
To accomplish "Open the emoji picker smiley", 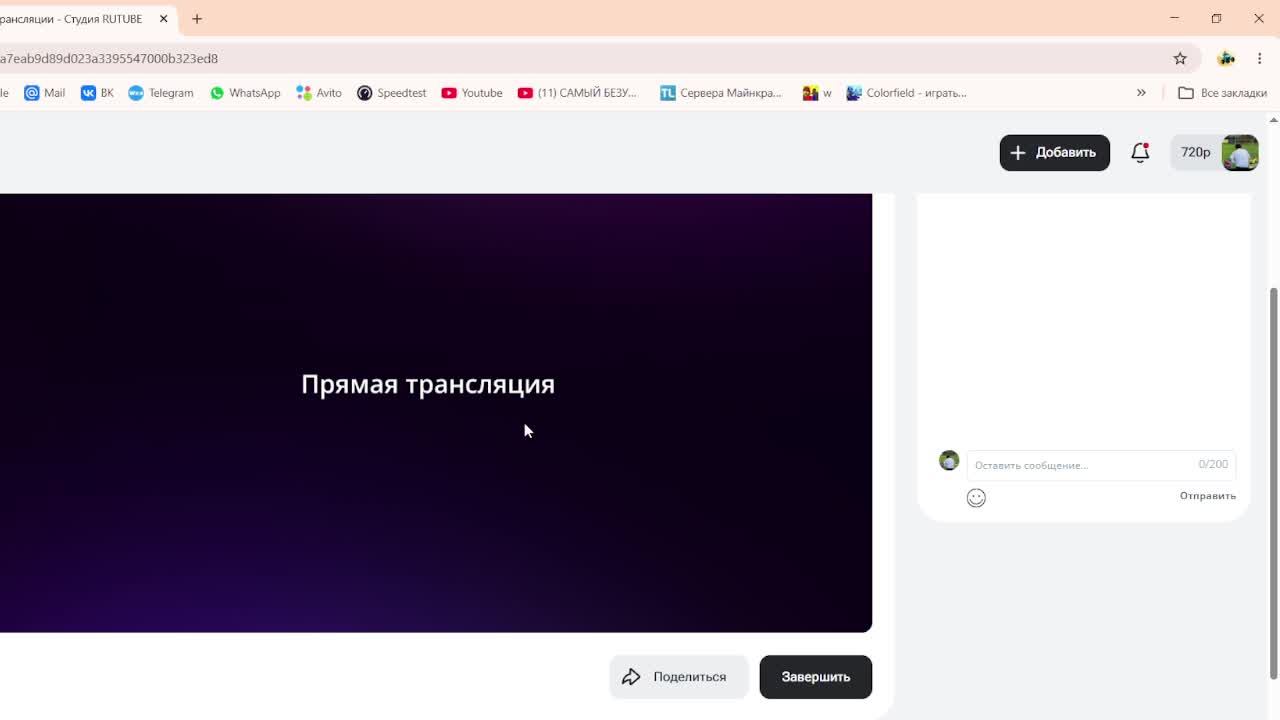I will [976, 498].
